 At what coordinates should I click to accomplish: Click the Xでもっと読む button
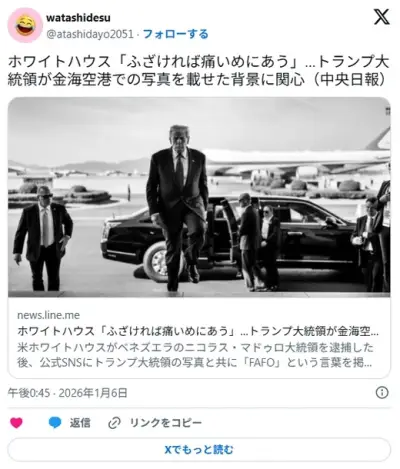click(x=199, y=450)
